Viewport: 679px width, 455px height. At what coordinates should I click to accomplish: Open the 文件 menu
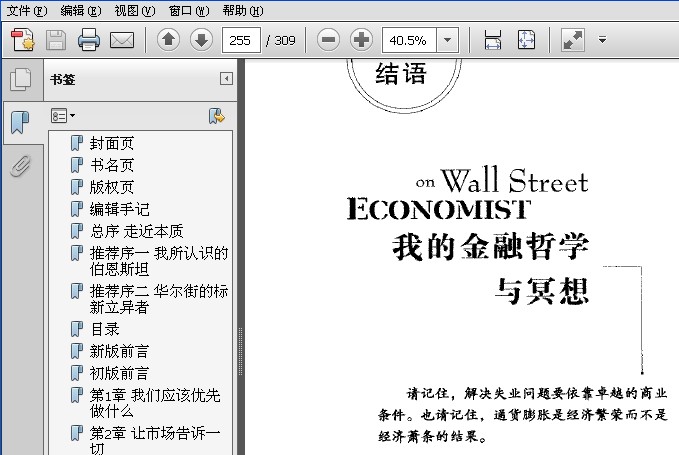26,10
